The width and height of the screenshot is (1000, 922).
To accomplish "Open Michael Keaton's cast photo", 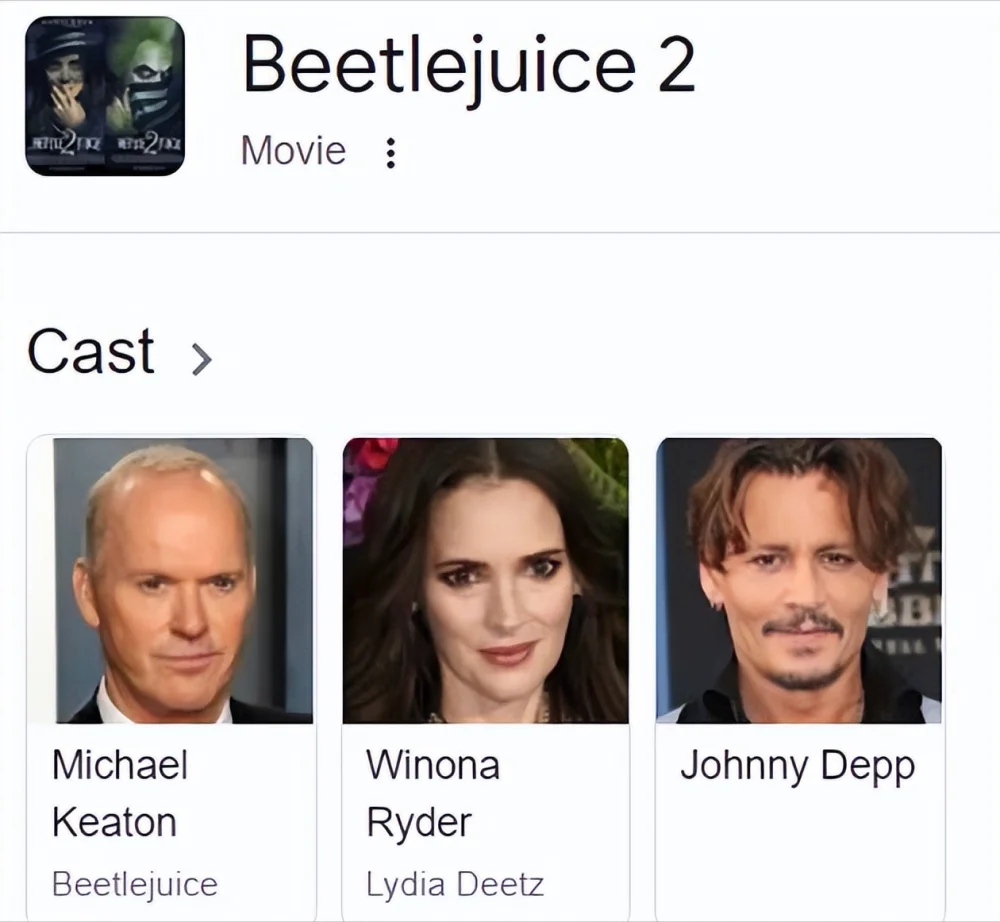I will pos(170,580).
